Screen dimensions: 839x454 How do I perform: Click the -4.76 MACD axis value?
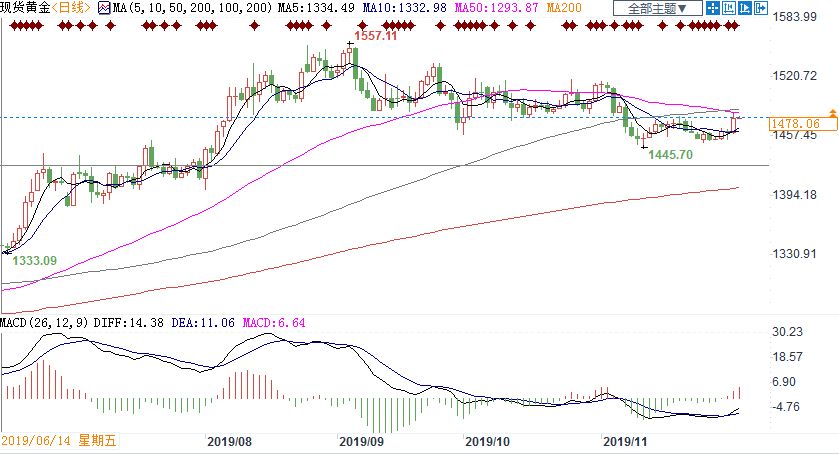tap(785, 407)
